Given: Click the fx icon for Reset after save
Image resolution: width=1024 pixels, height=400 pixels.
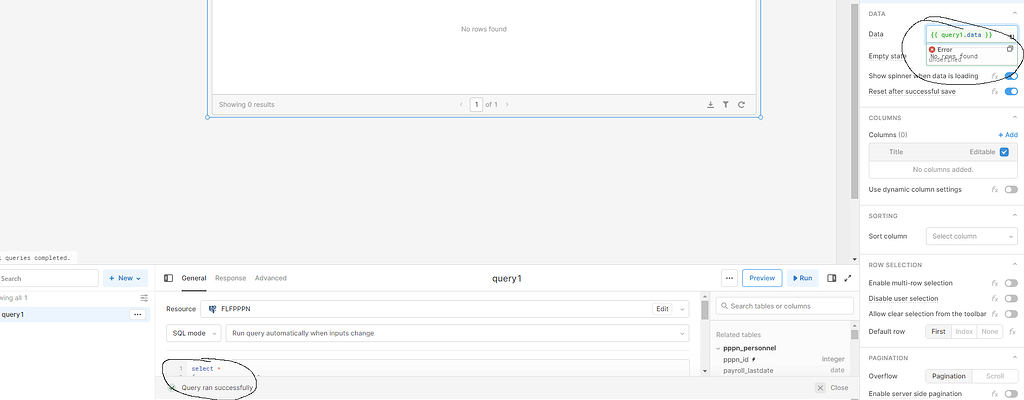Looking at the screenshot, I should (995, 92).
